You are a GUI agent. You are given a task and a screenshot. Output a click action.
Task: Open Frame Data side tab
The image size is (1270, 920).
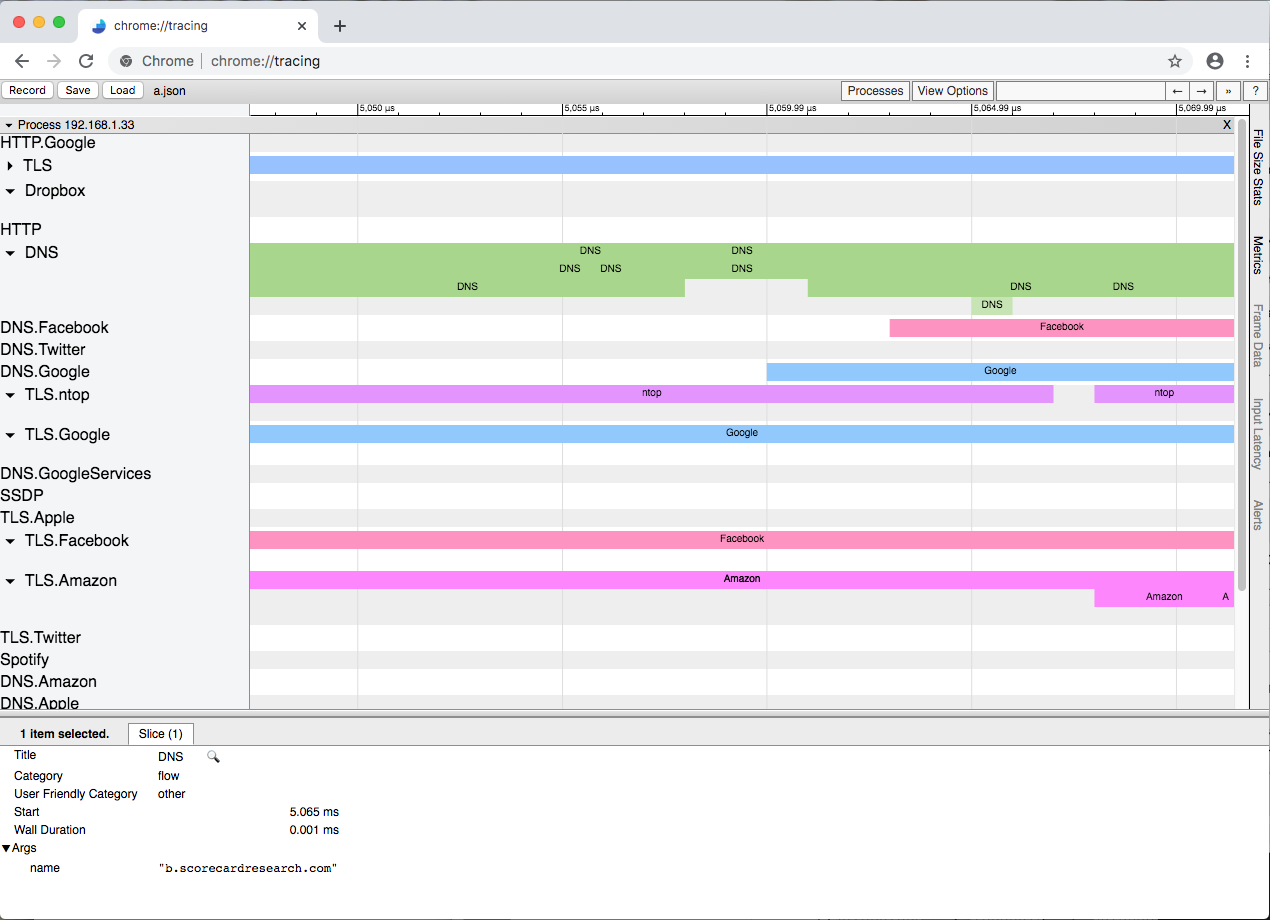[1258, 335]
